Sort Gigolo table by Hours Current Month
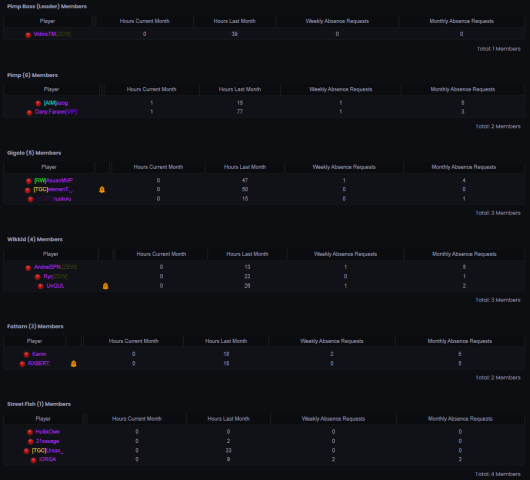The height and width of the screenshot is (480, 530). point(158,167)
